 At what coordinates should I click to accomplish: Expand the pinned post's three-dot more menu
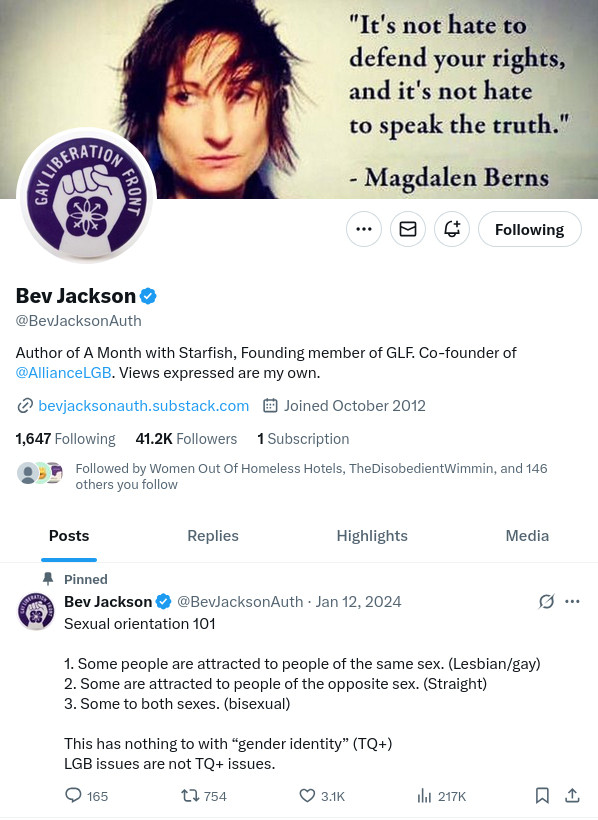click(572, 601)
